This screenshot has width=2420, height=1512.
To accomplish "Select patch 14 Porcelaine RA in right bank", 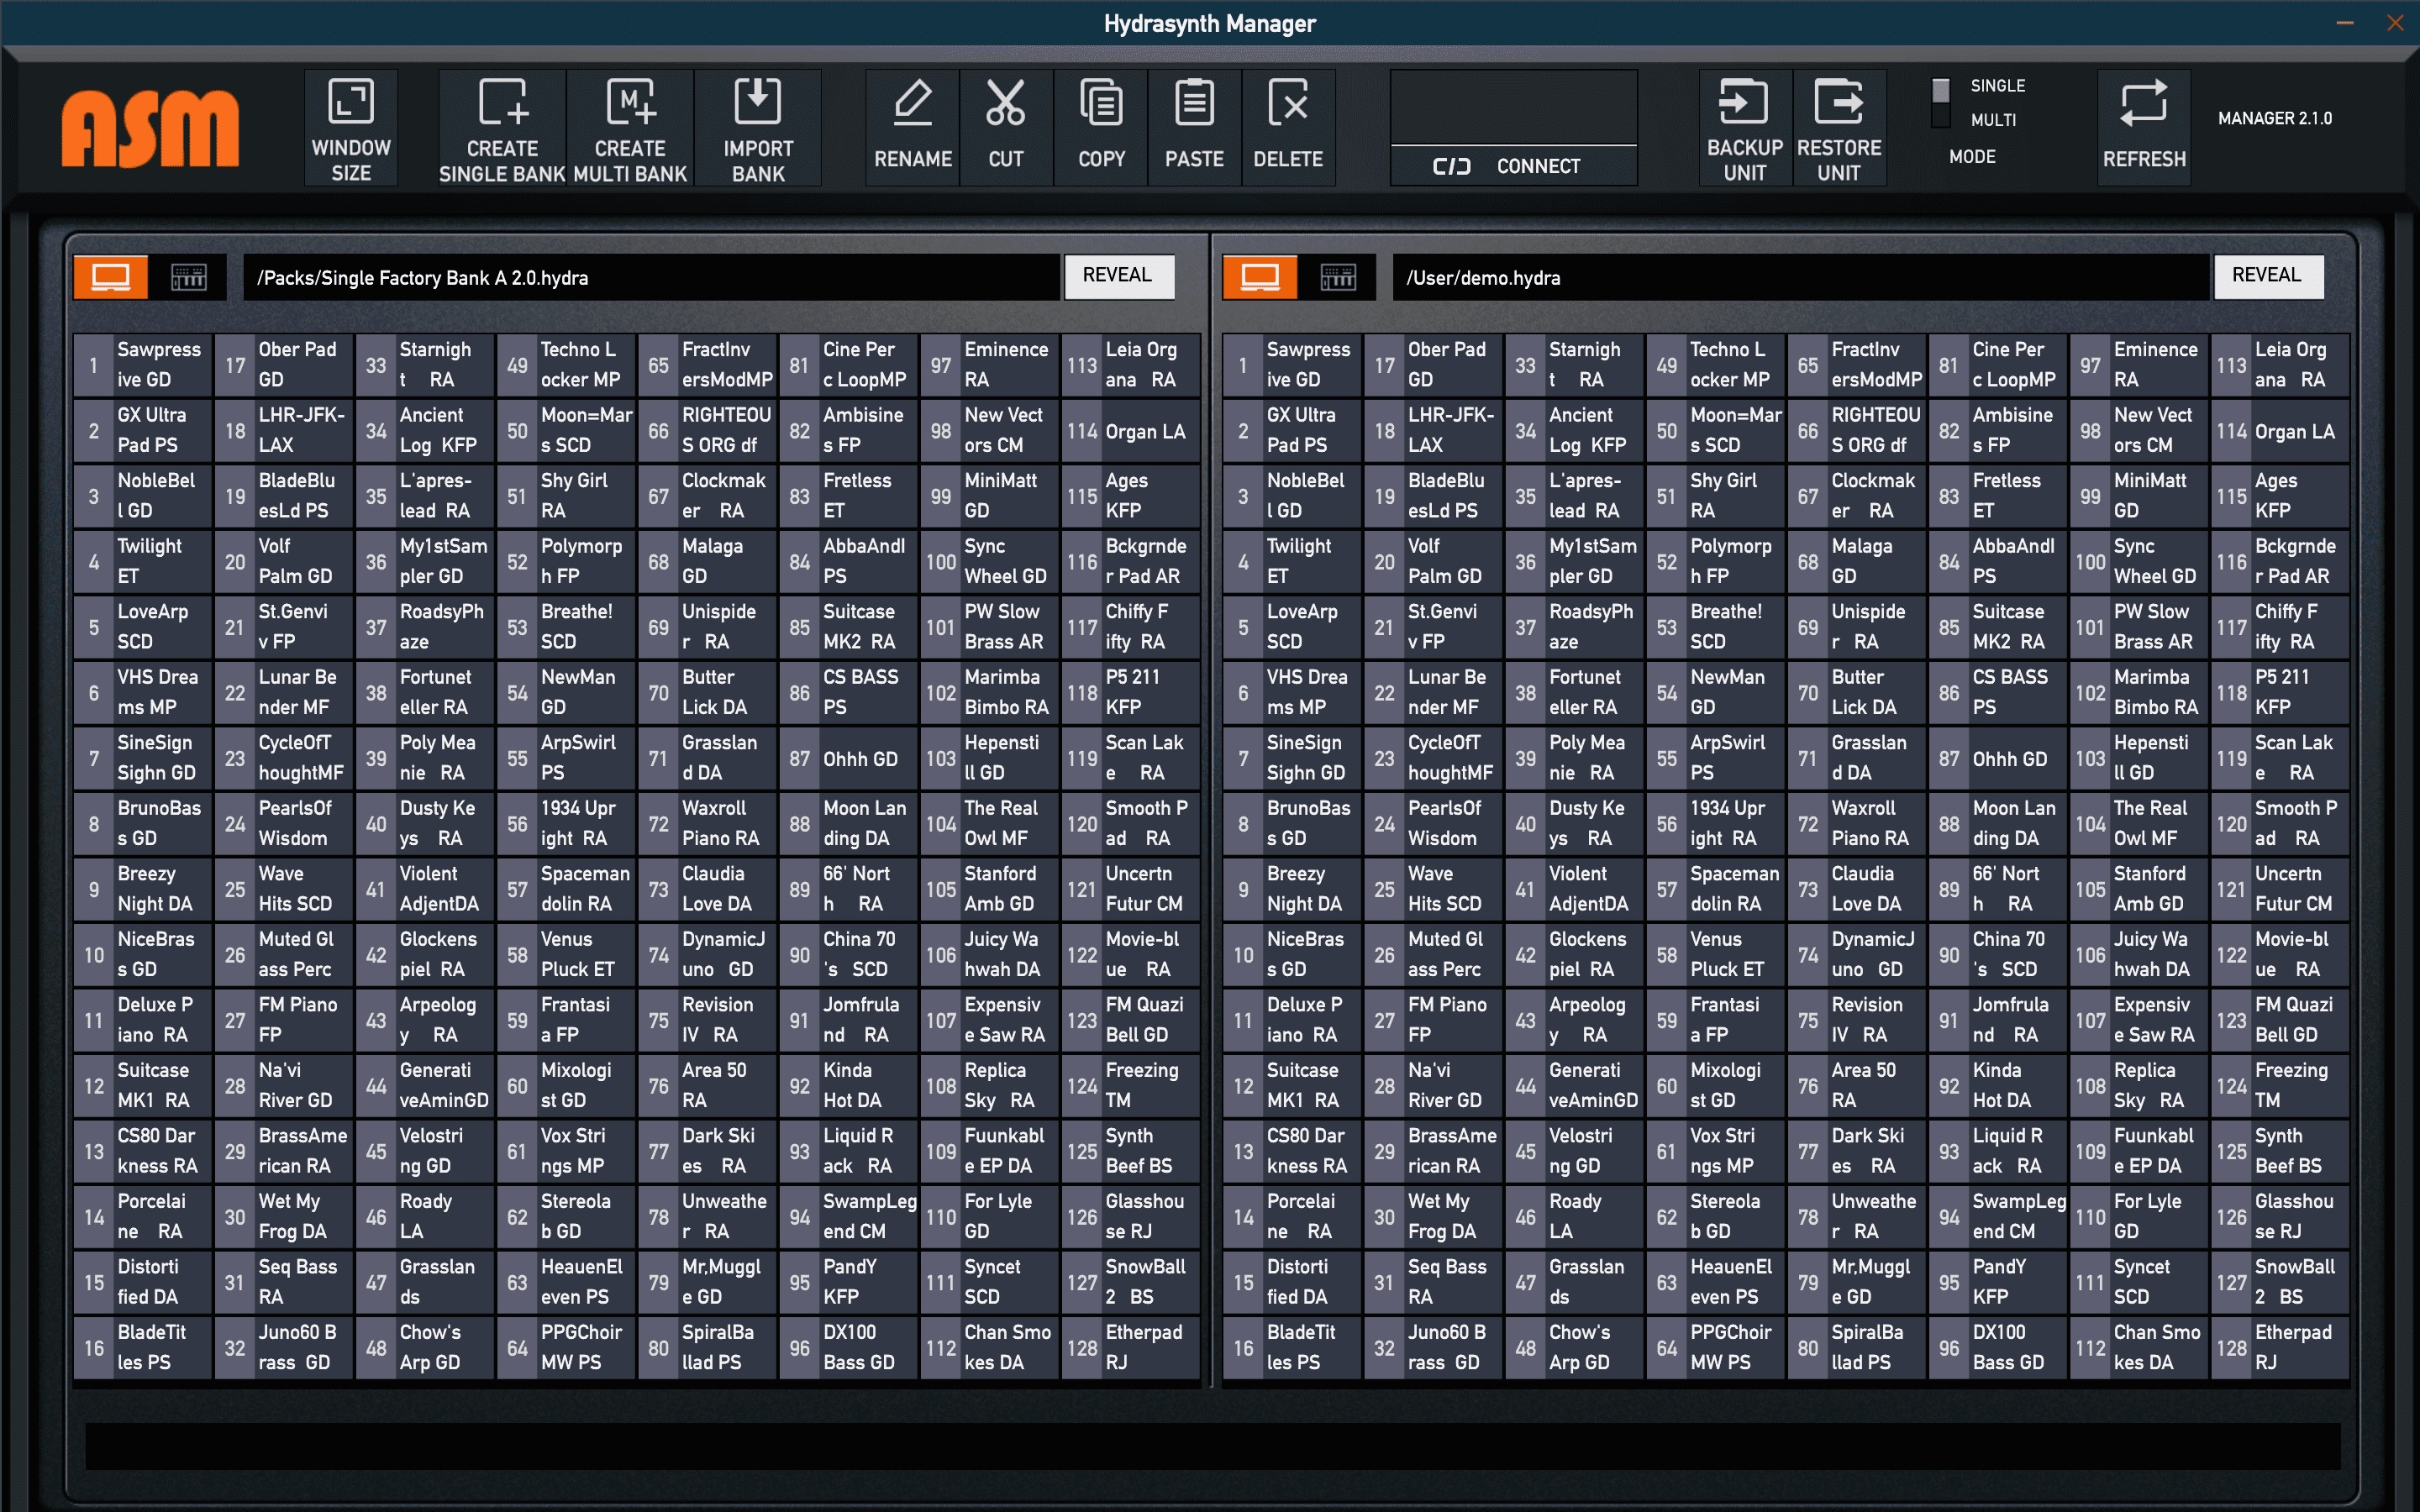I will [x=1292, y=1216].
